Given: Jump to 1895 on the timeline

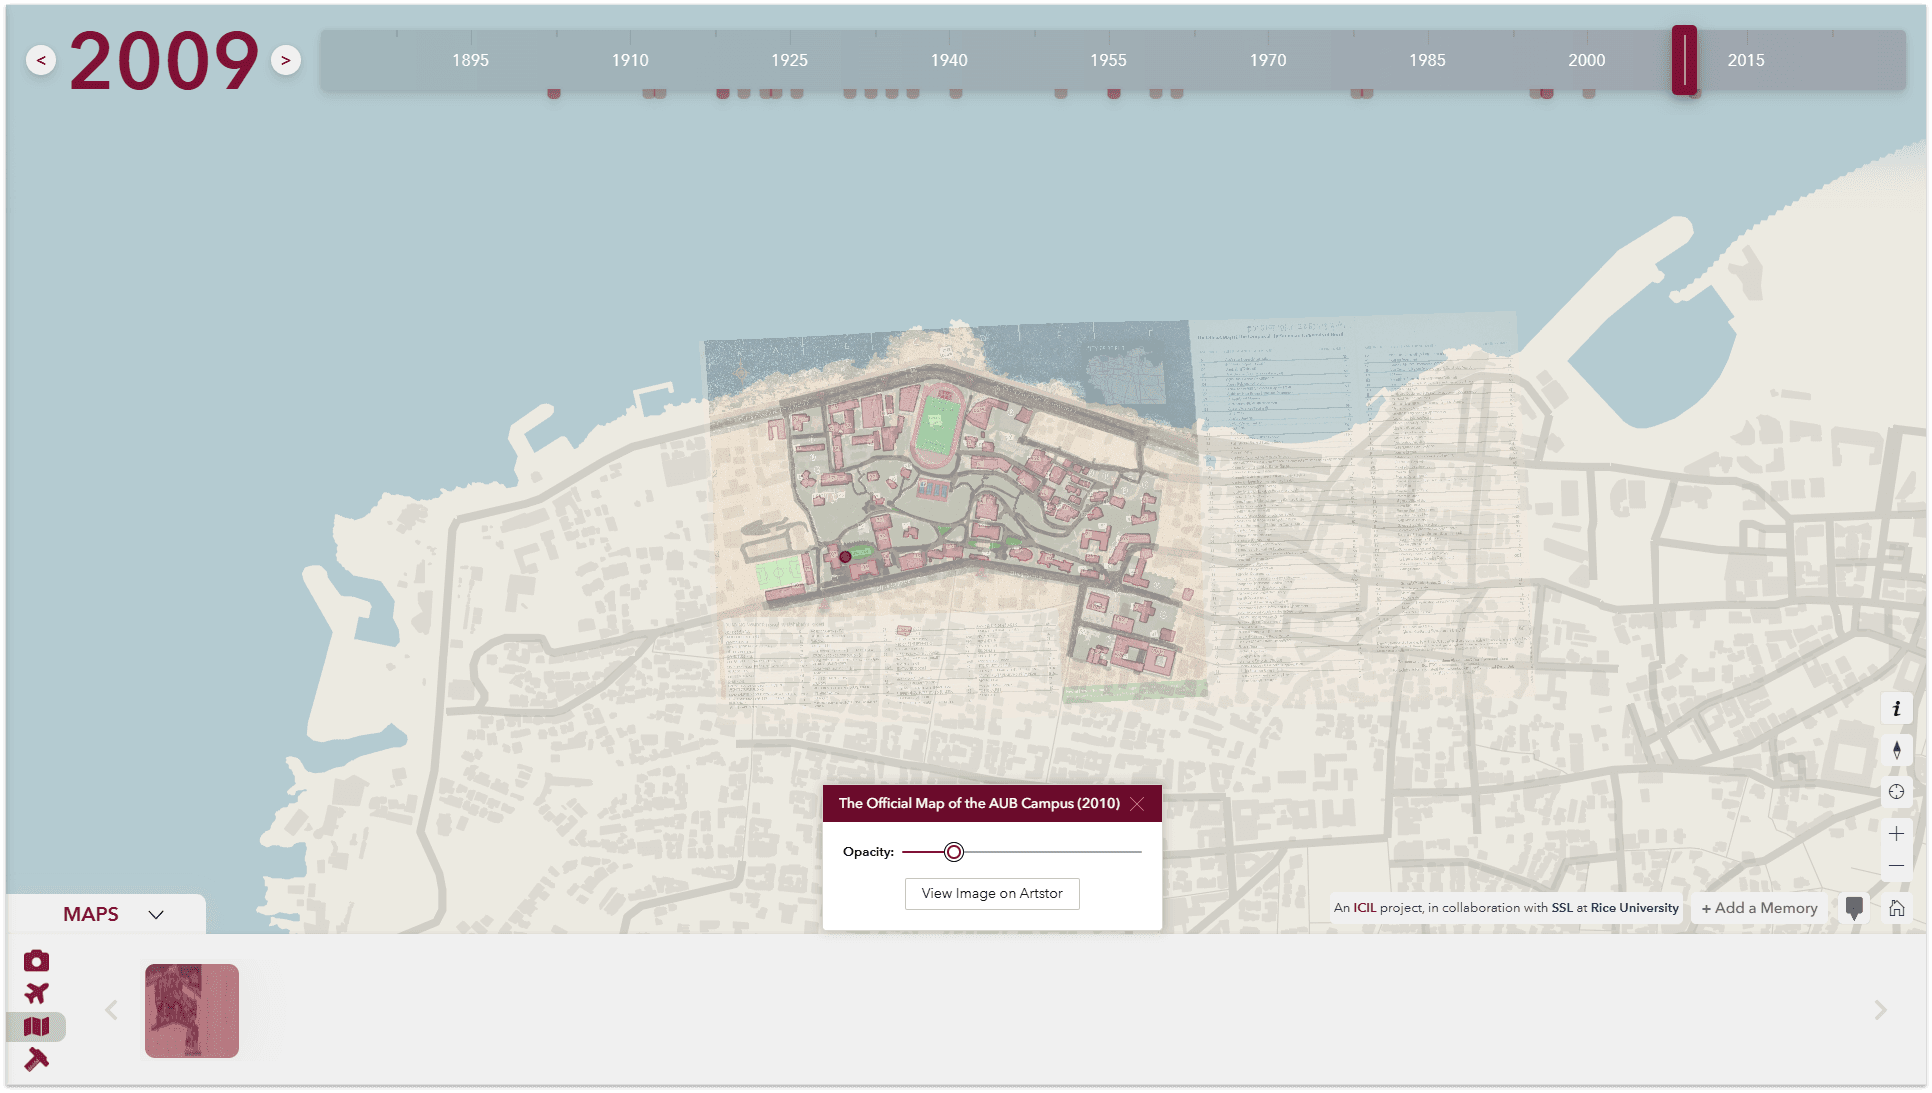Looking at the screenshot, I should (470, 60).
